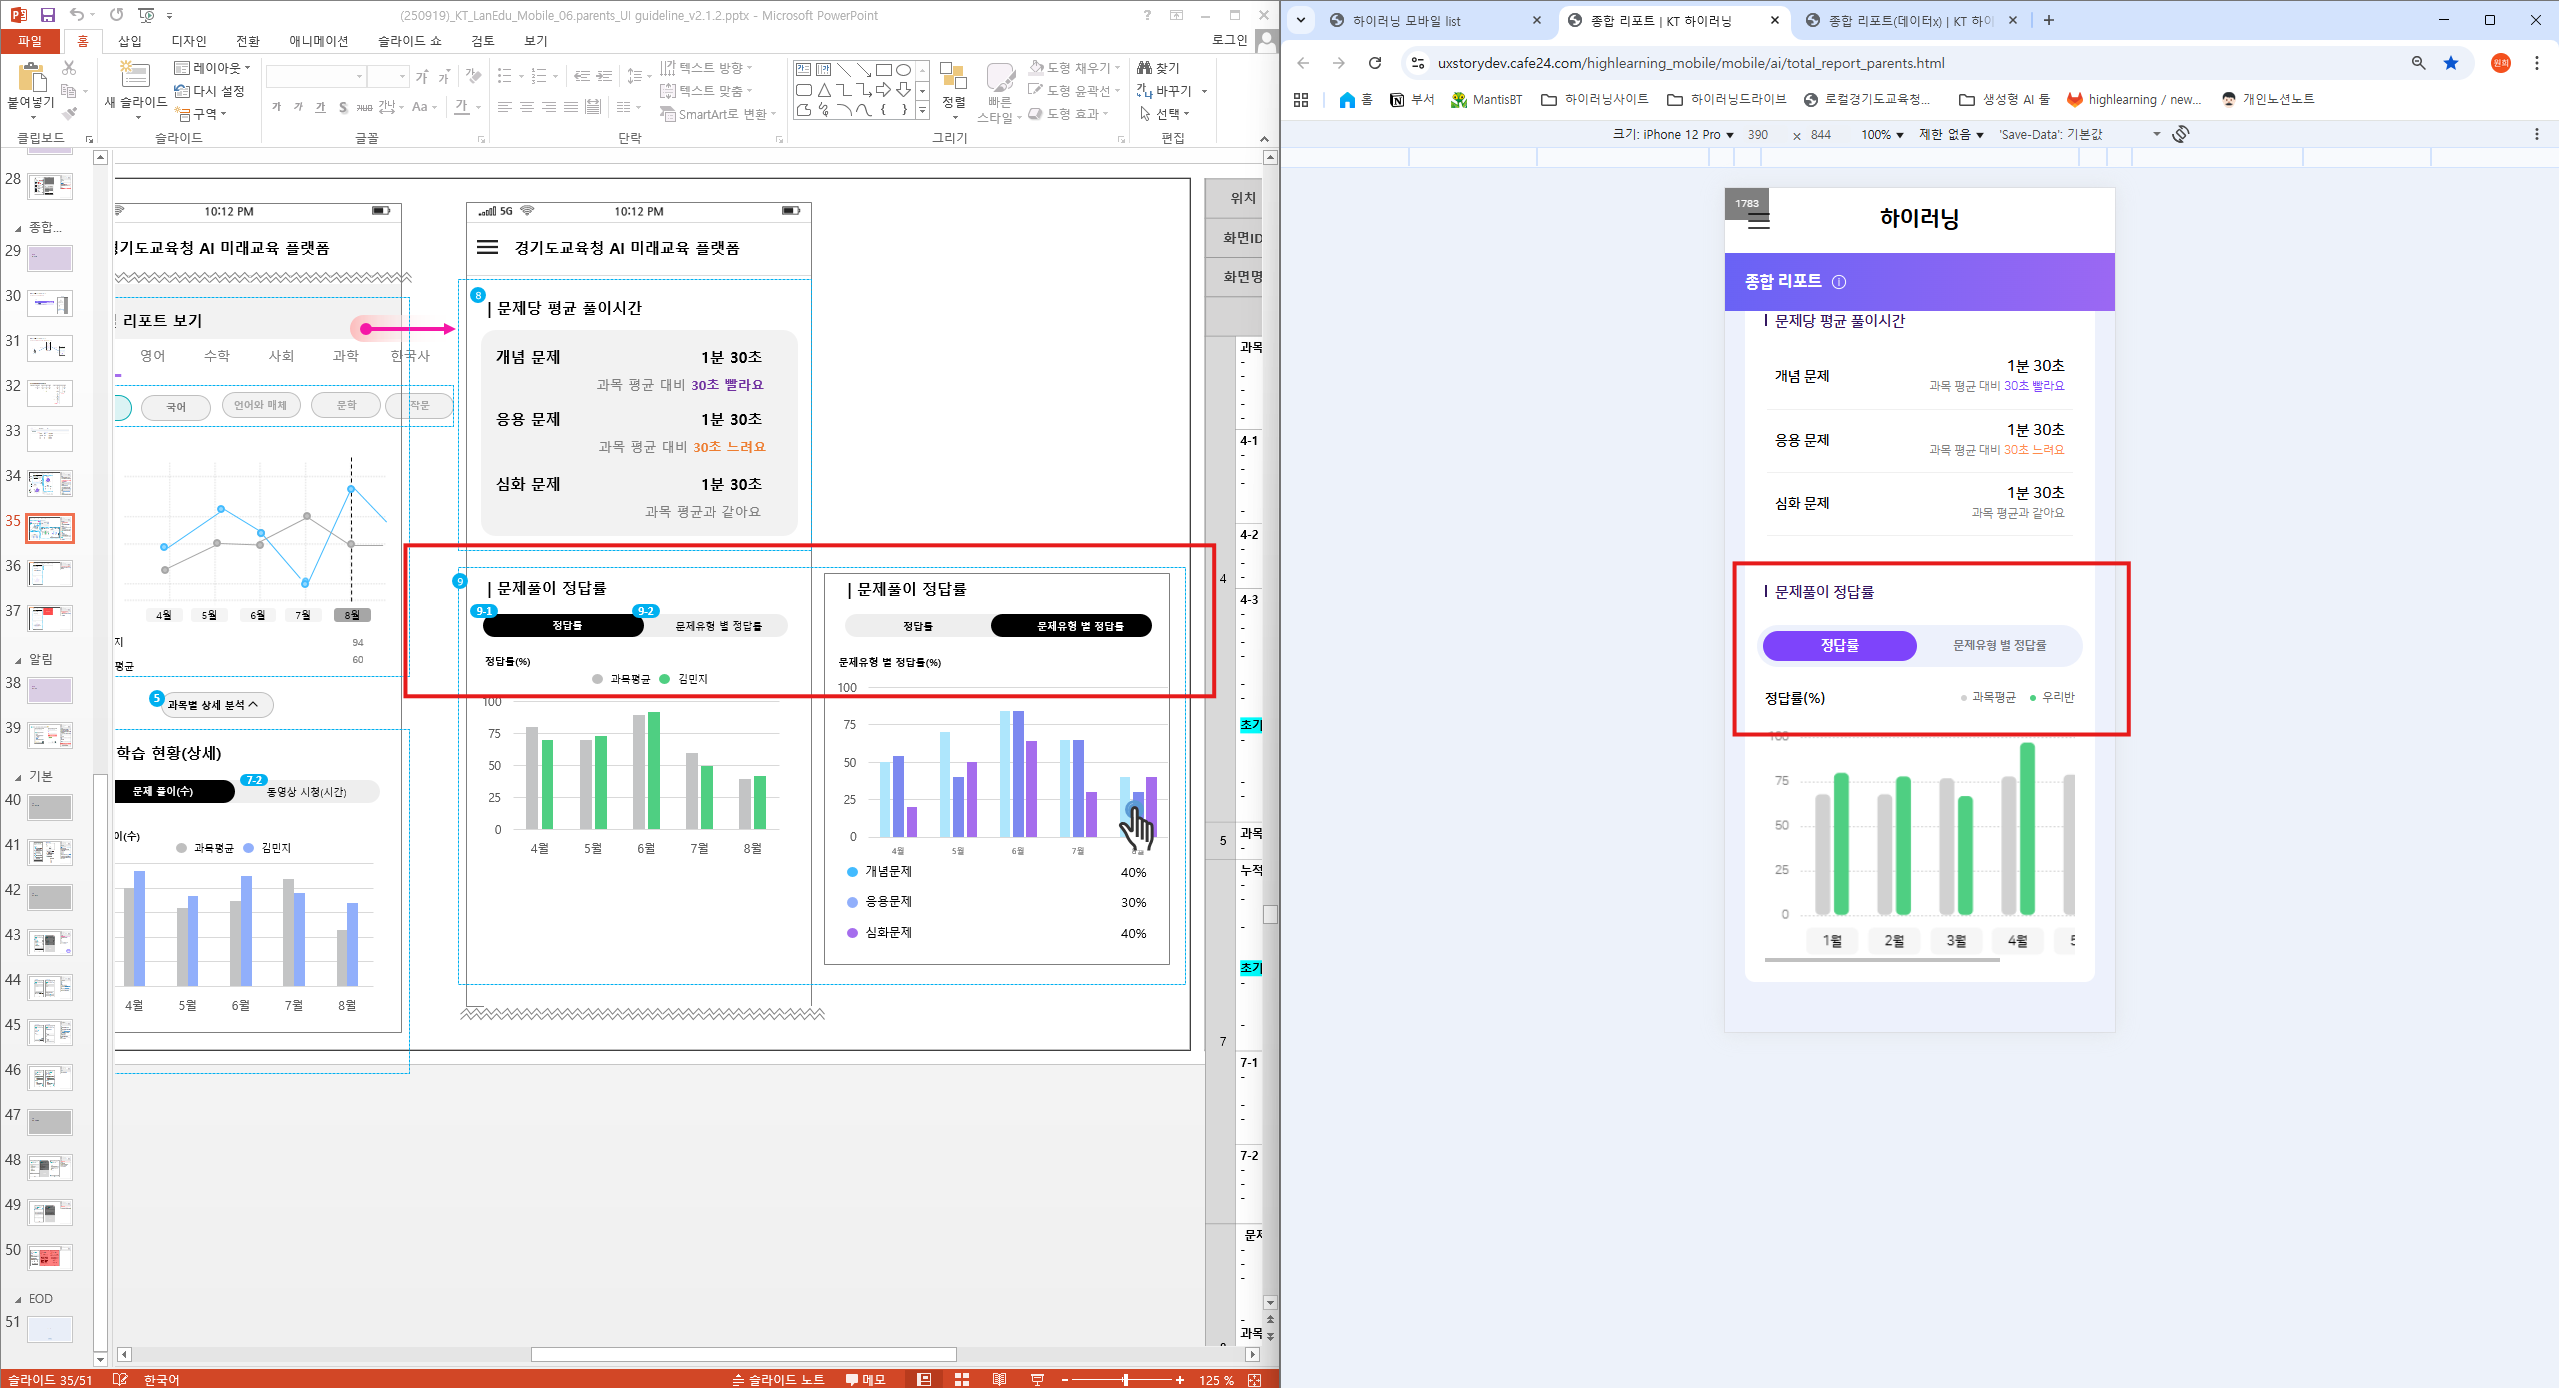Click the Save icon in quick access toolbar
2559x1388 pixels.
tap(47, 15)
